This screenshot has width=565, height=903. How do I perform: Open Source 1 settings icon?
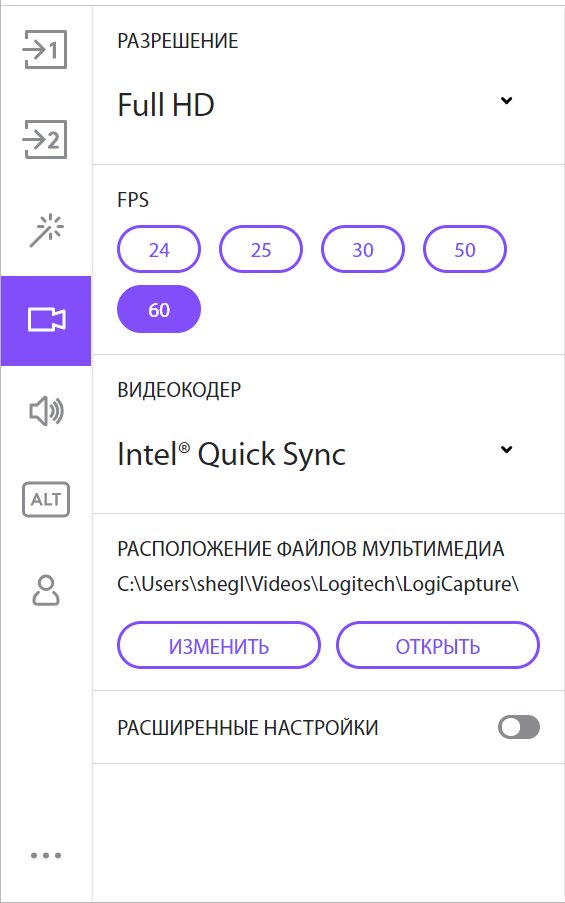tap(45, 50)
